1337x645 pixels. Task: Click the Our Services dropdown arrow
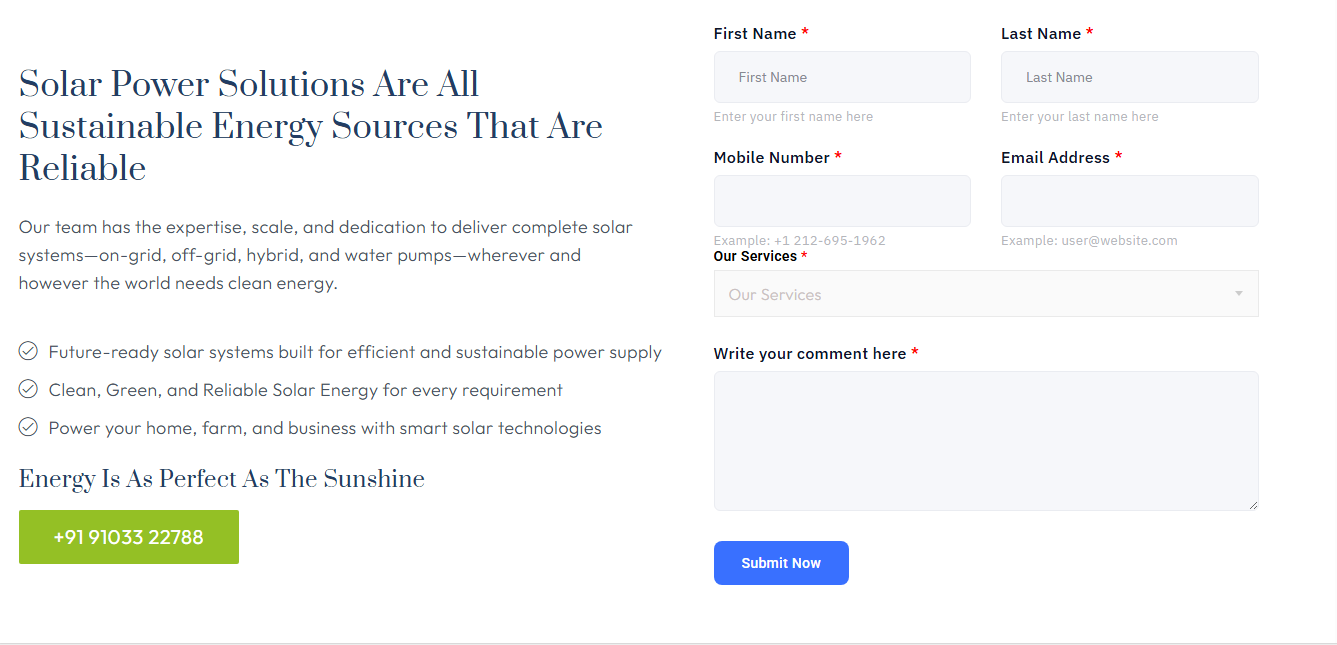1238,294
